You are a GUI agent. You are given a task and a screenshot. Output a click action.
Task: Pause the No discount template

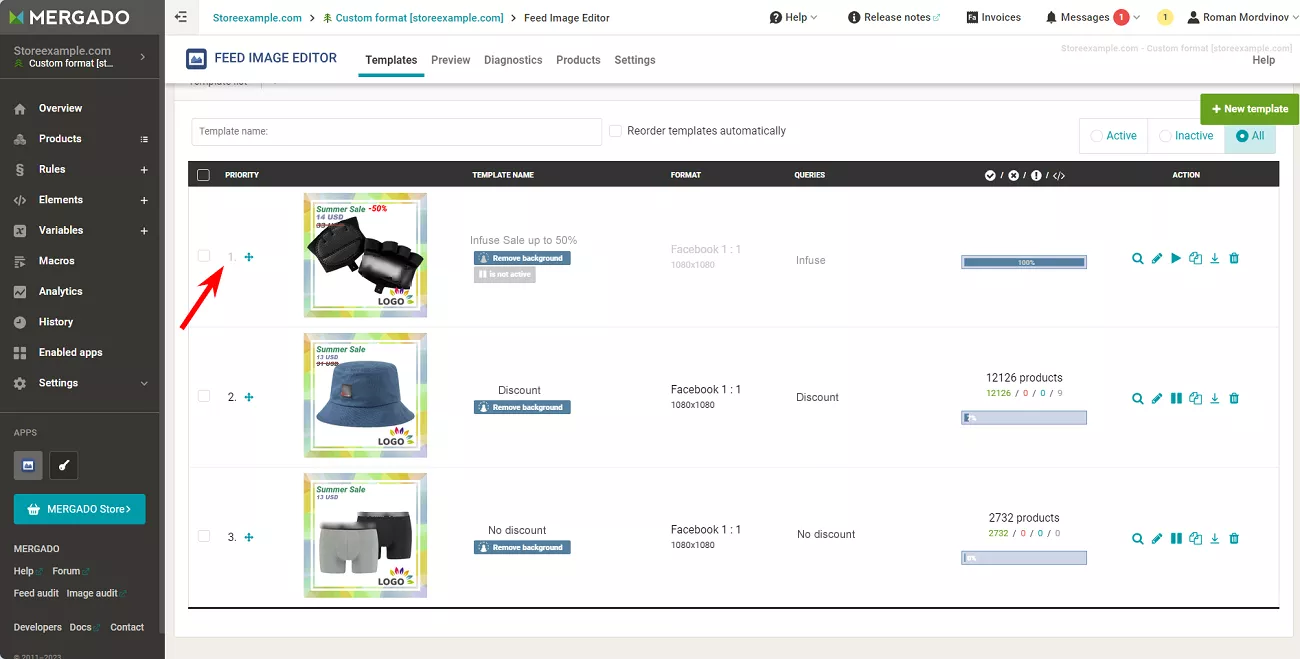(1176, 538)
